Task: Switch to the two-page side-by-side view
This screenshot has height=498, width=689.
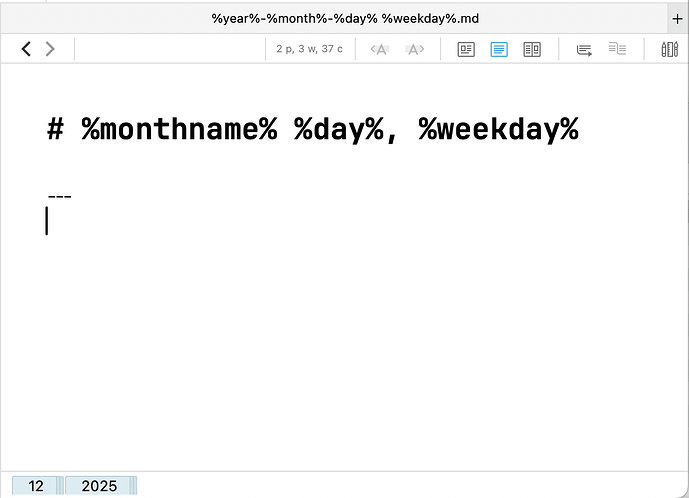Action: (532, 49)
